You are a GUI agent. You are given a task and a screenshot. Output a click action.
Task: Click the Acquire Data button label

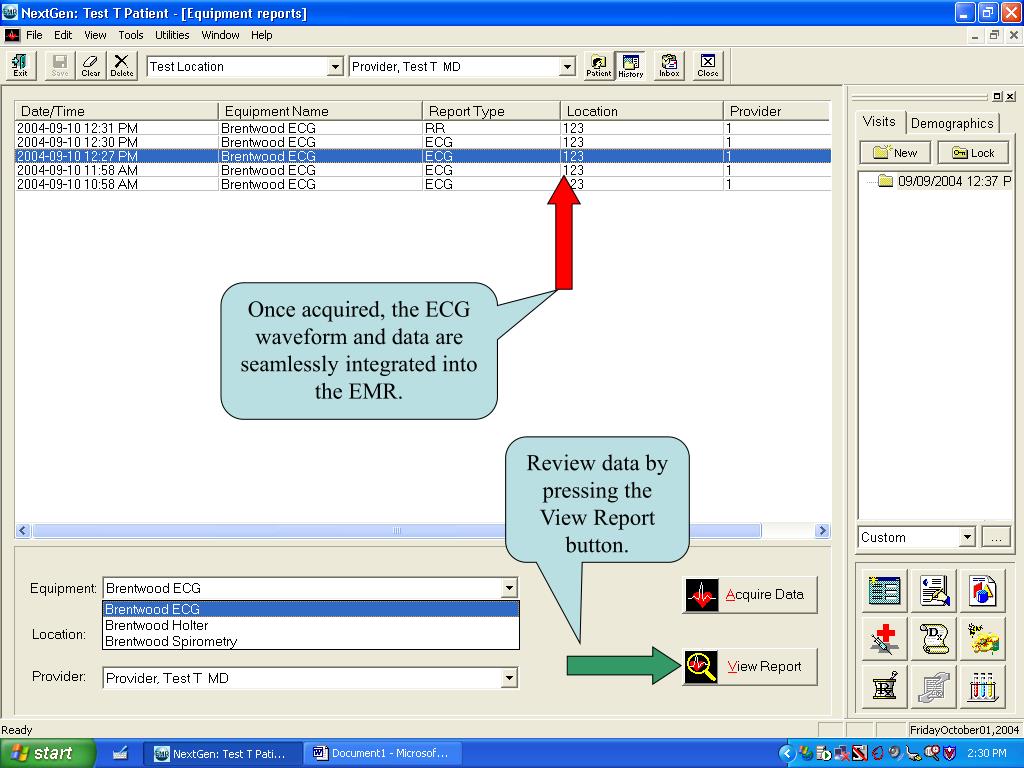click(764, 595)
